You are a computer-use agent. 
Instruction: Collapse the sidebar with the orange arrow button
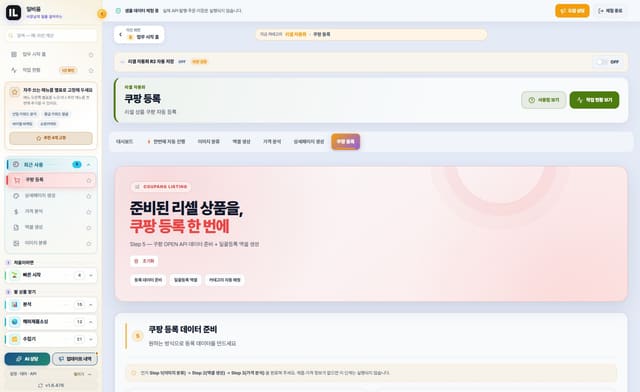102,14
